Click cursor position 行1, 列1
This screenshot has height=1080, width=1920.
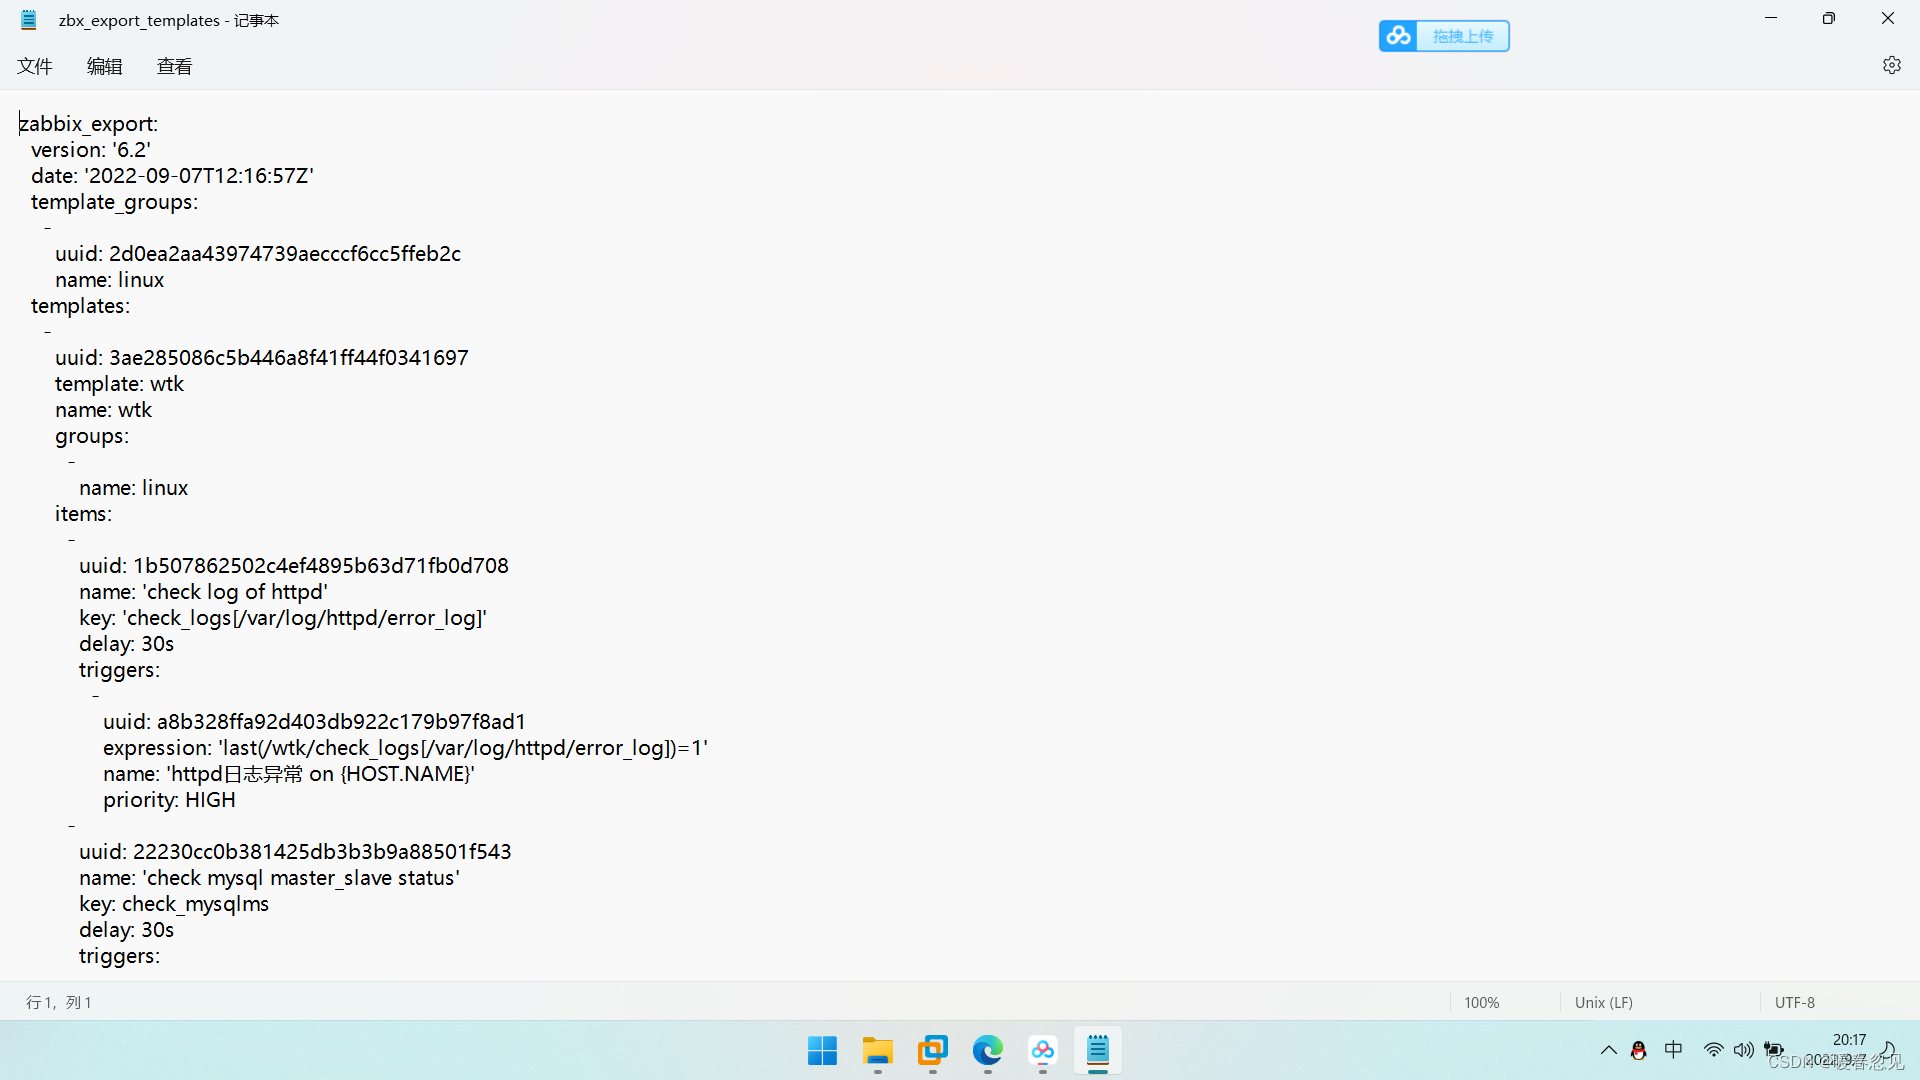59,1002
